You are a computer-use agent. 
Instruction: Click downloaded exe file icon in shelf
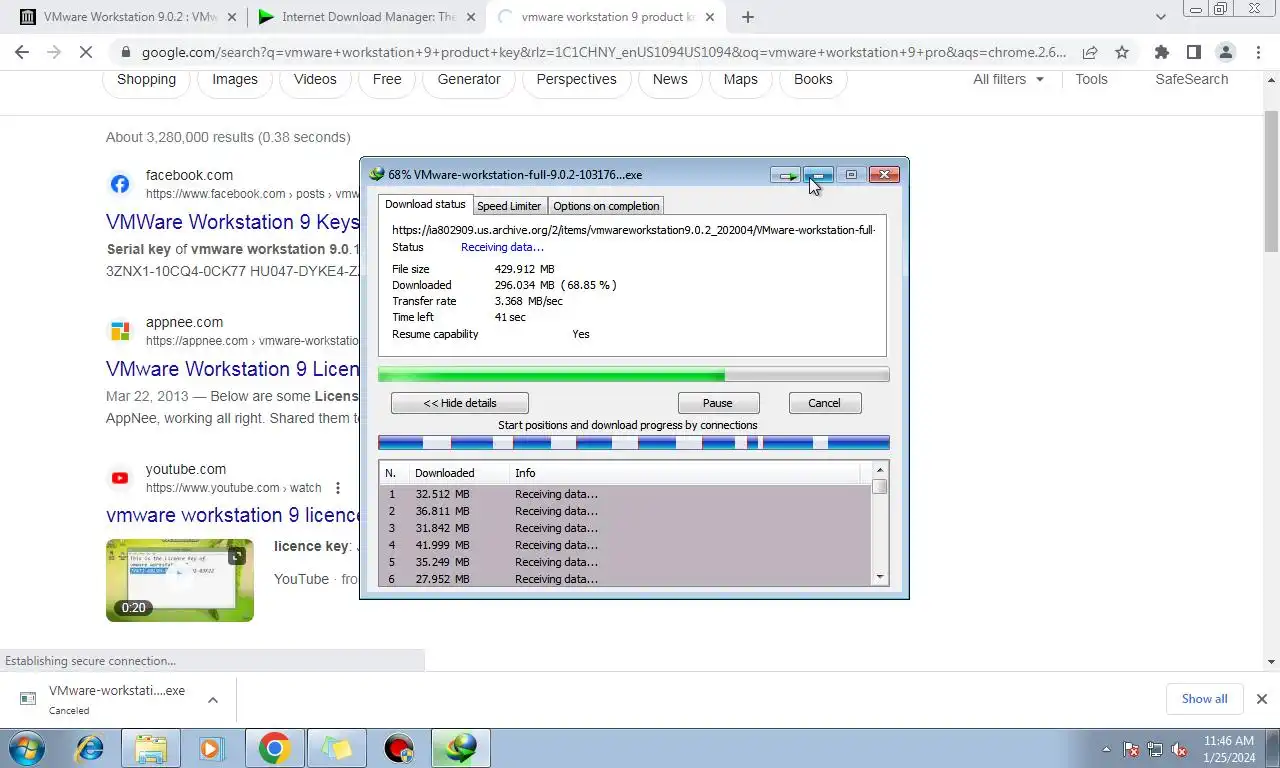[28, 699]
